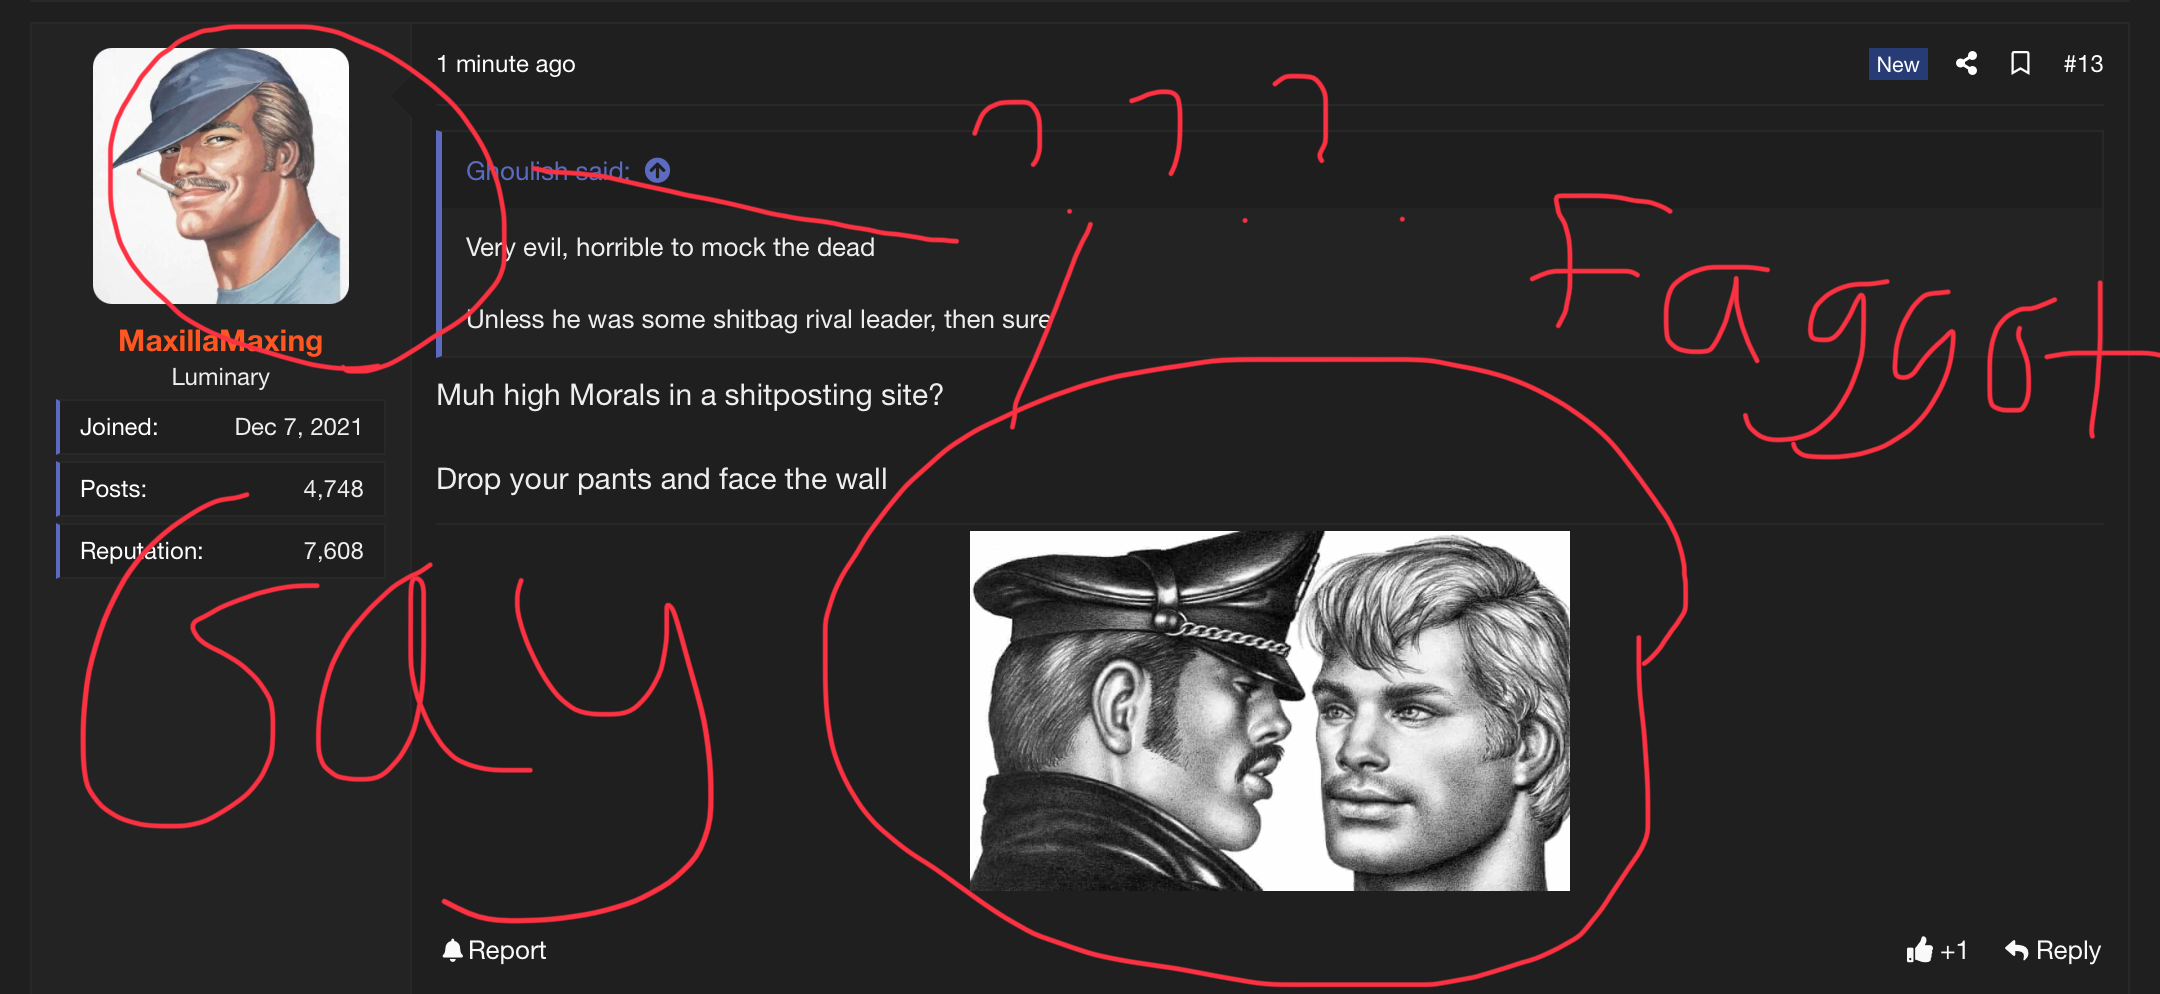Jump to original post via up-arrow icon
Image resolution: width=2160 pixels, height=994 pixels.
pyautogui.click(x=657, y=171)
